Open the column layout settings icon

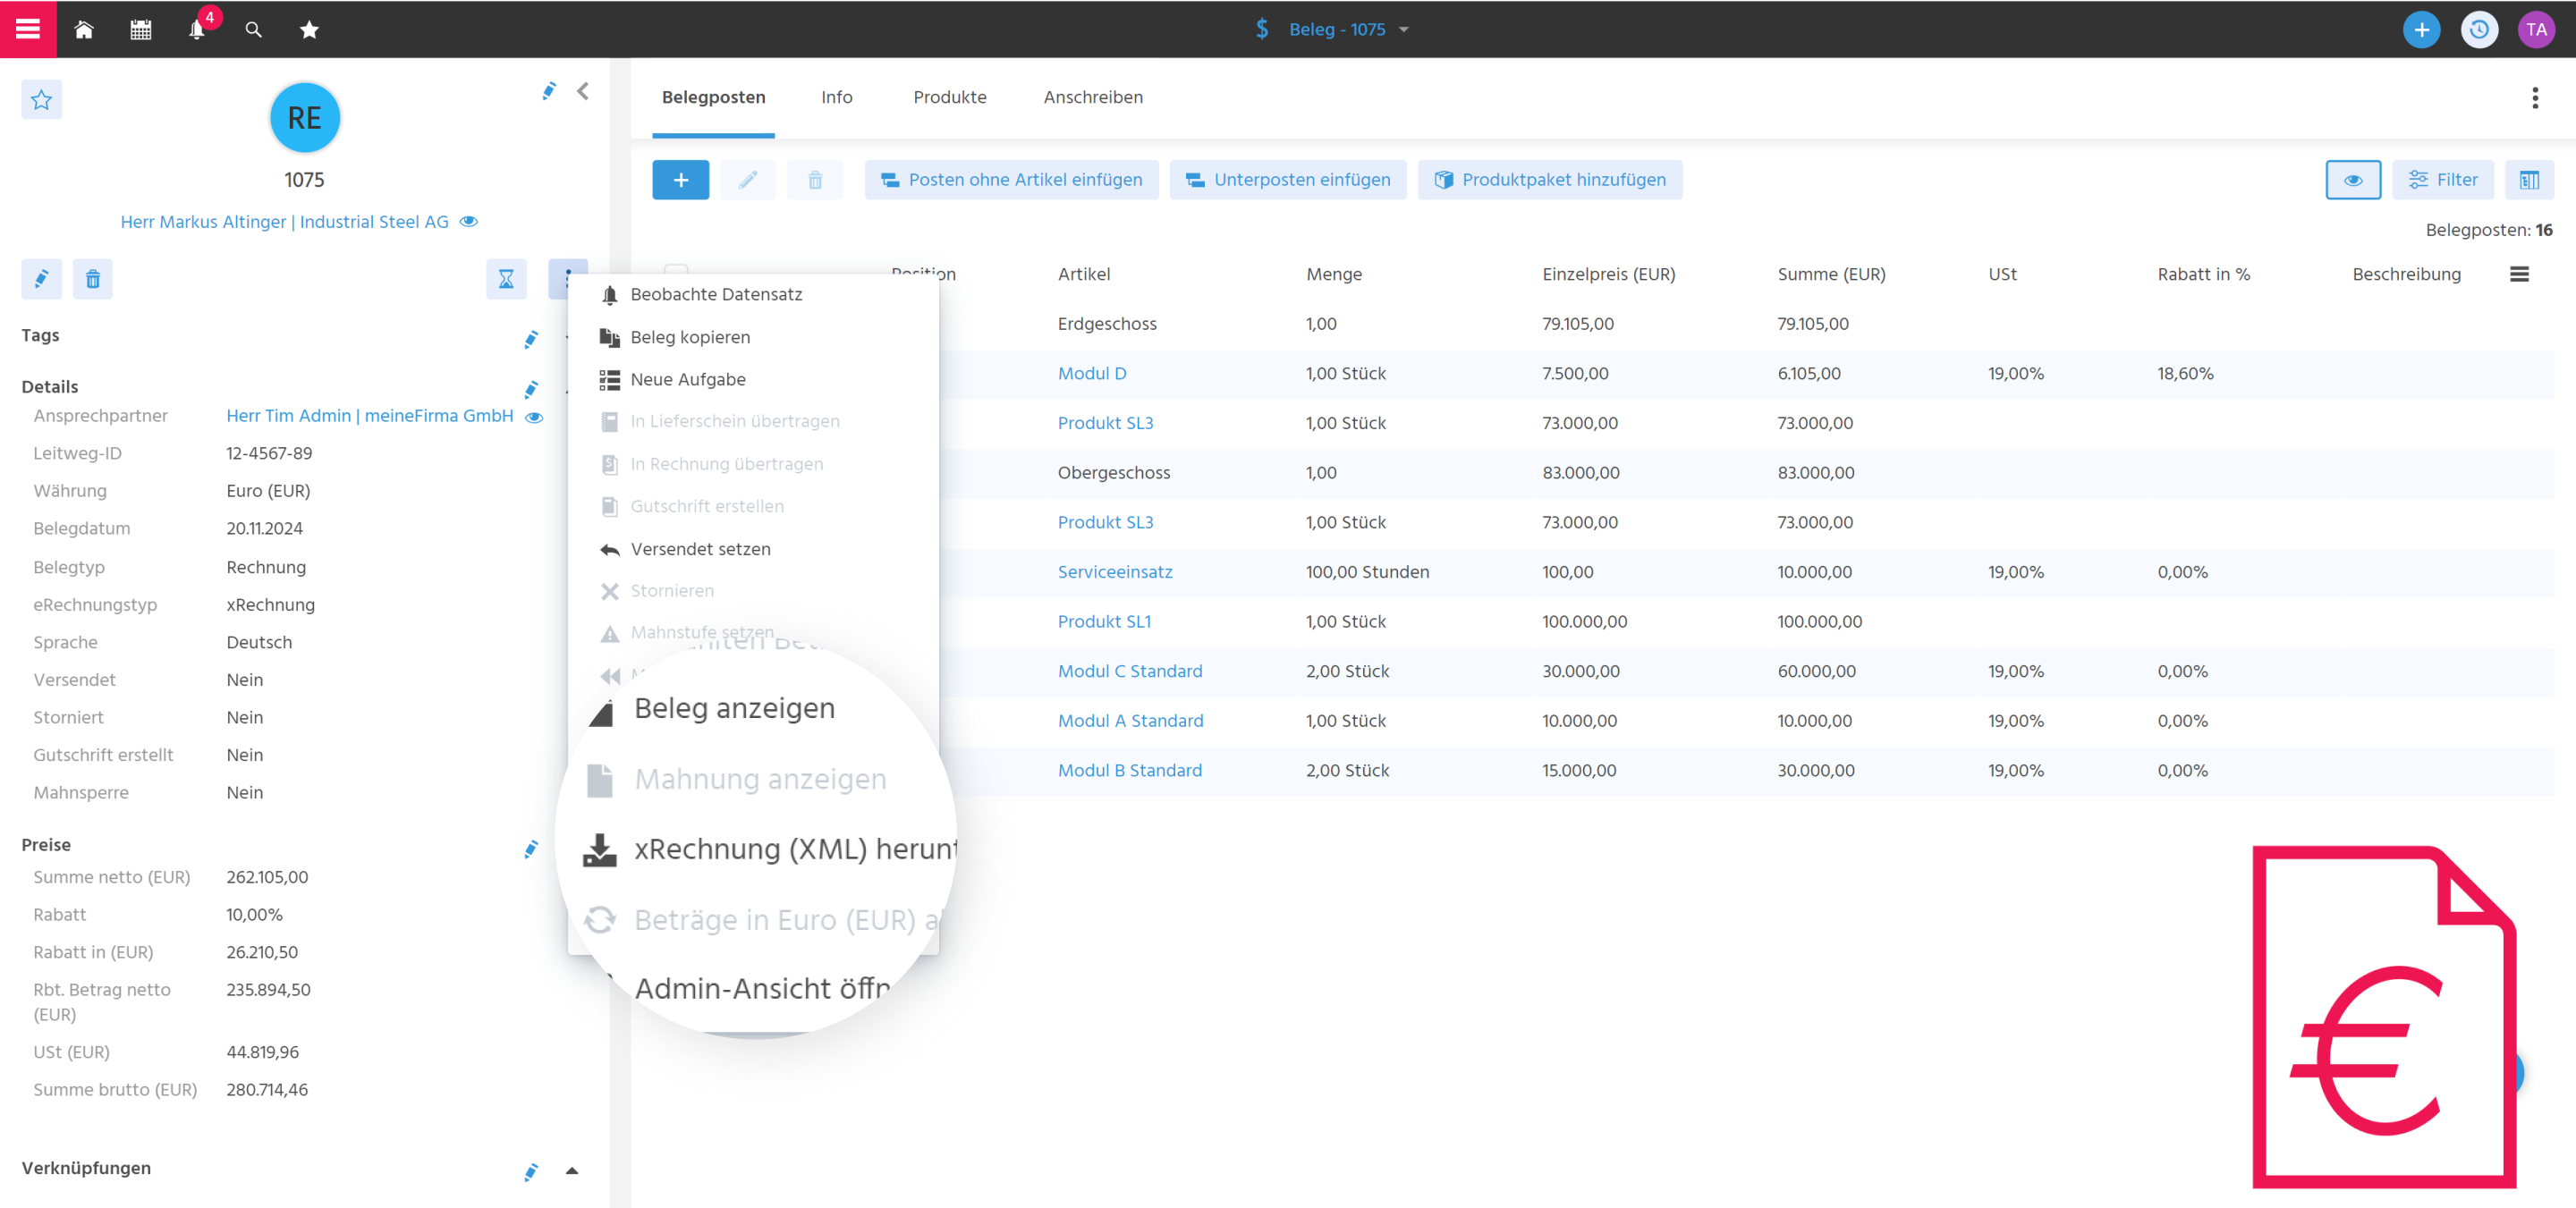[2529, 180]
